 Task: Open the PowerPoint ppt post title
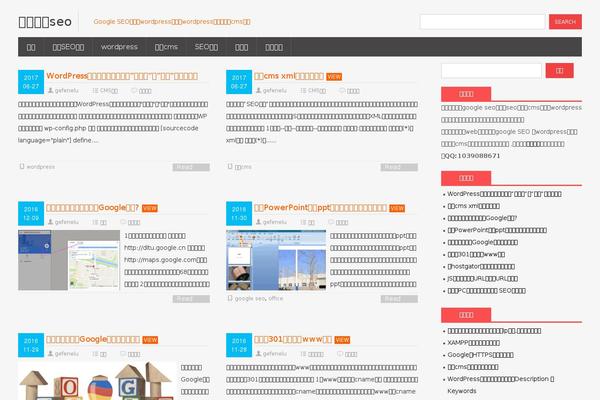pyautogui.click(x=320, y=207)
